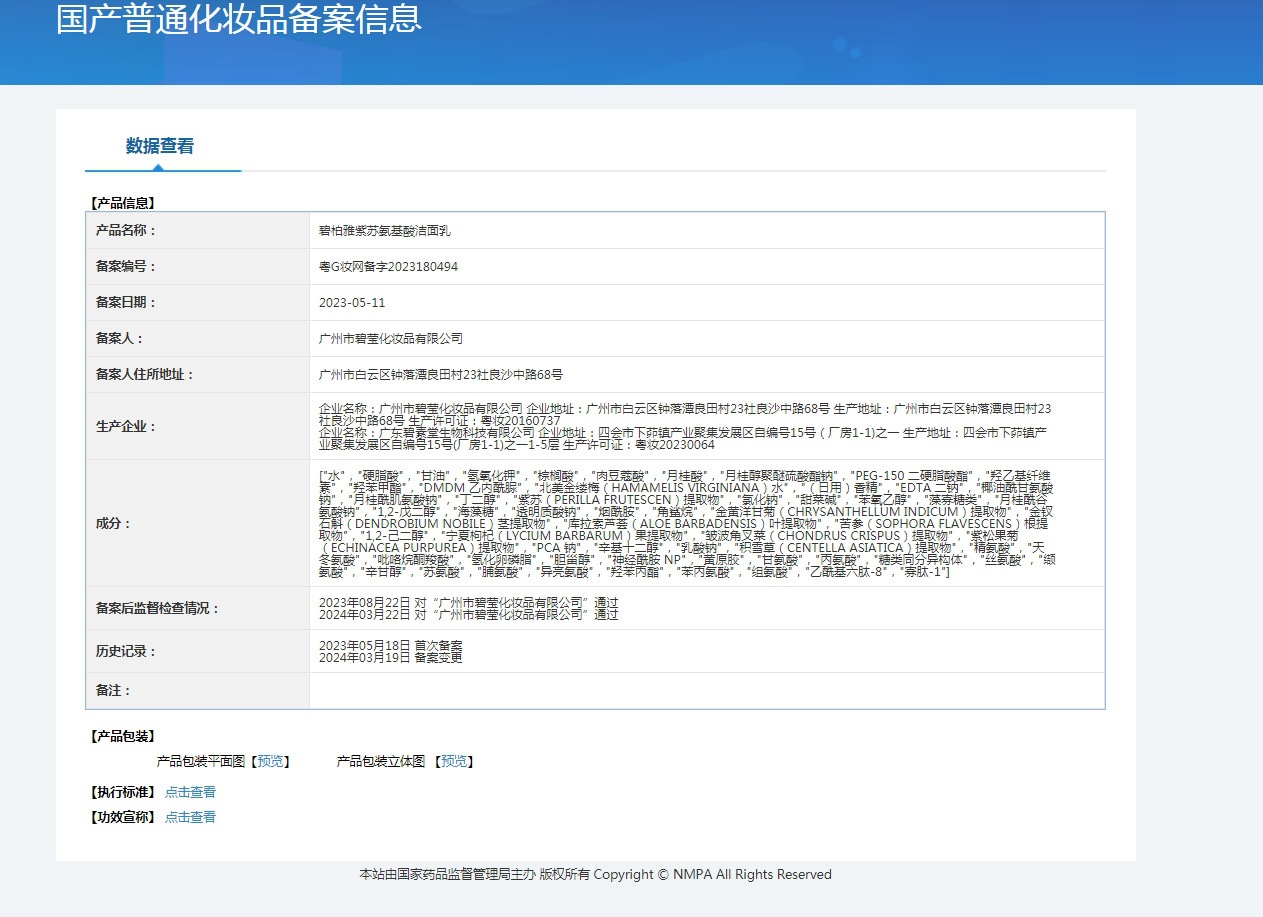1263x917 pixels.
Task: Preview the 产品包装平面图 image
Action: [270, 762]
